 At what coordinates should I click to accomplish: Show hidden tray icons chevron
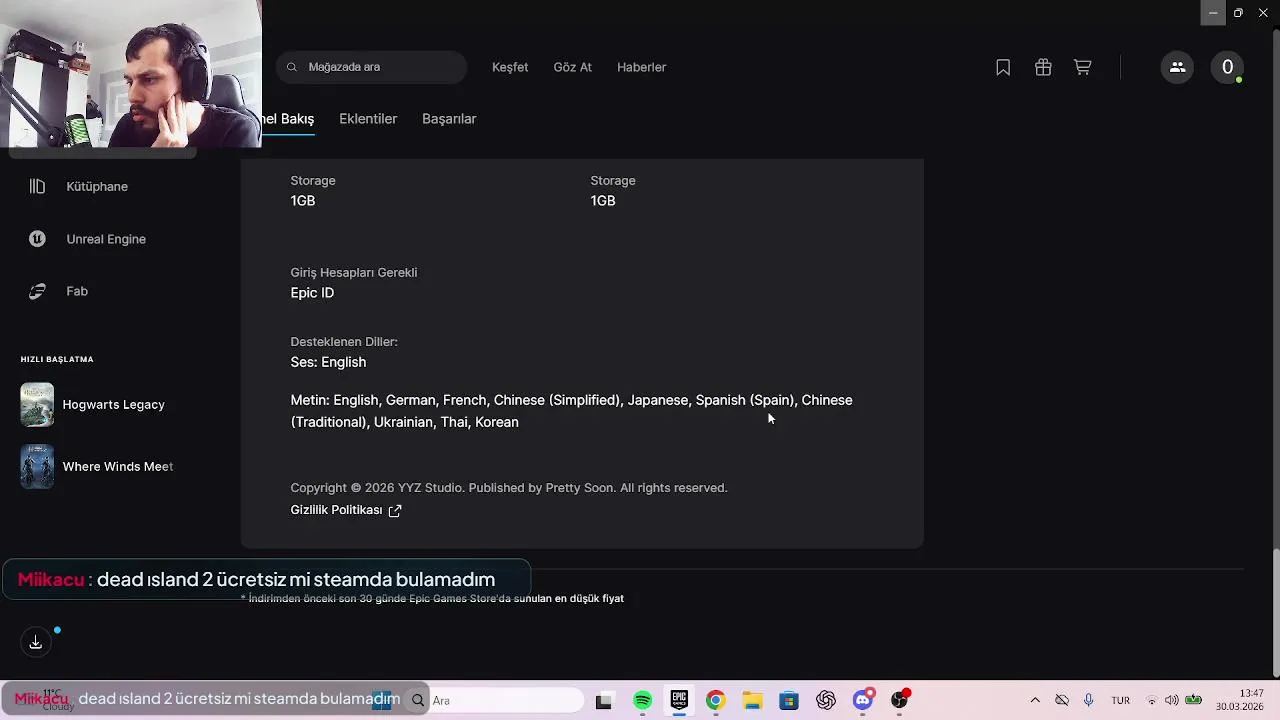(1035, 700)
